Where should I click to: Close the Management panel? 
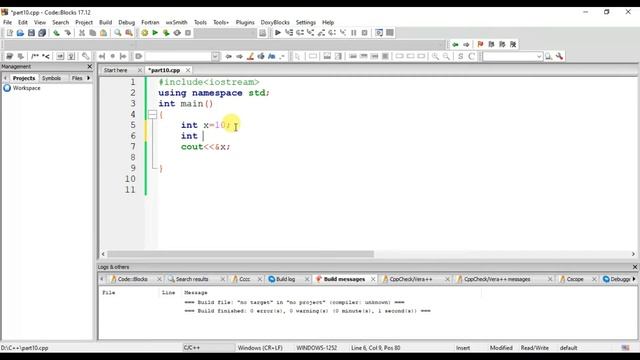pos(90,66)
